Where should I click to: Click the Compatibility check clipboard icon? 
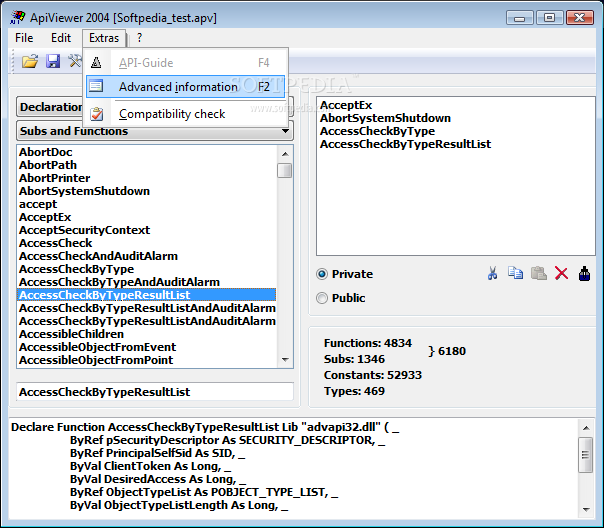click(97, 114)
